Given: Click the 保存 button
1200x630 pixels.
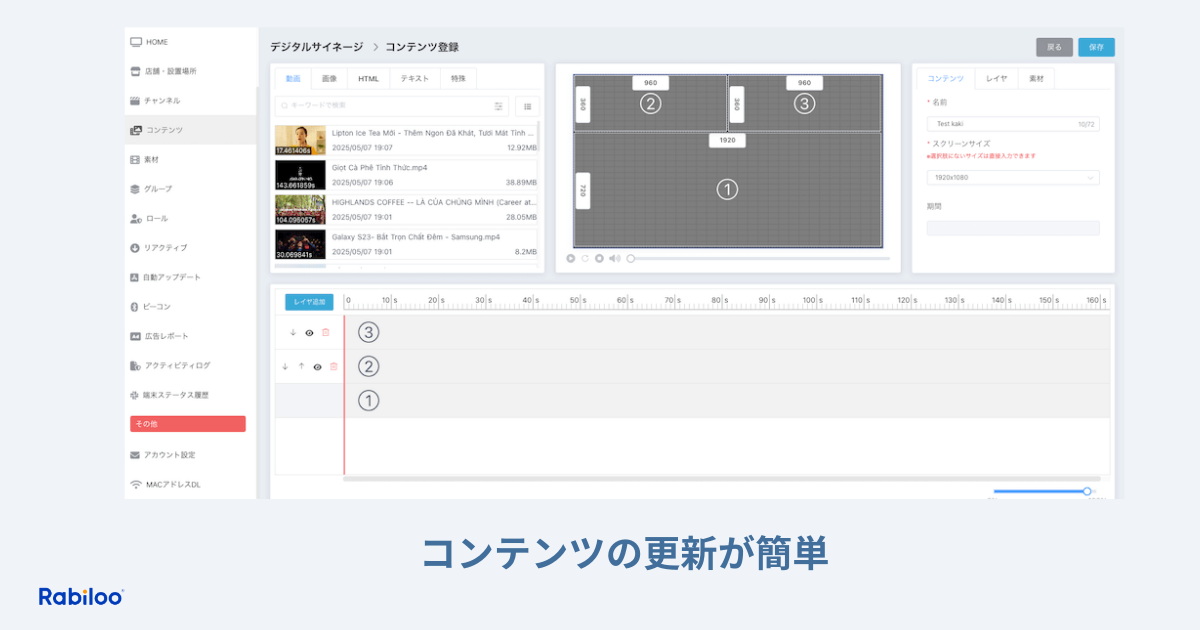Looking at the screenshot, I should 1096,47.
